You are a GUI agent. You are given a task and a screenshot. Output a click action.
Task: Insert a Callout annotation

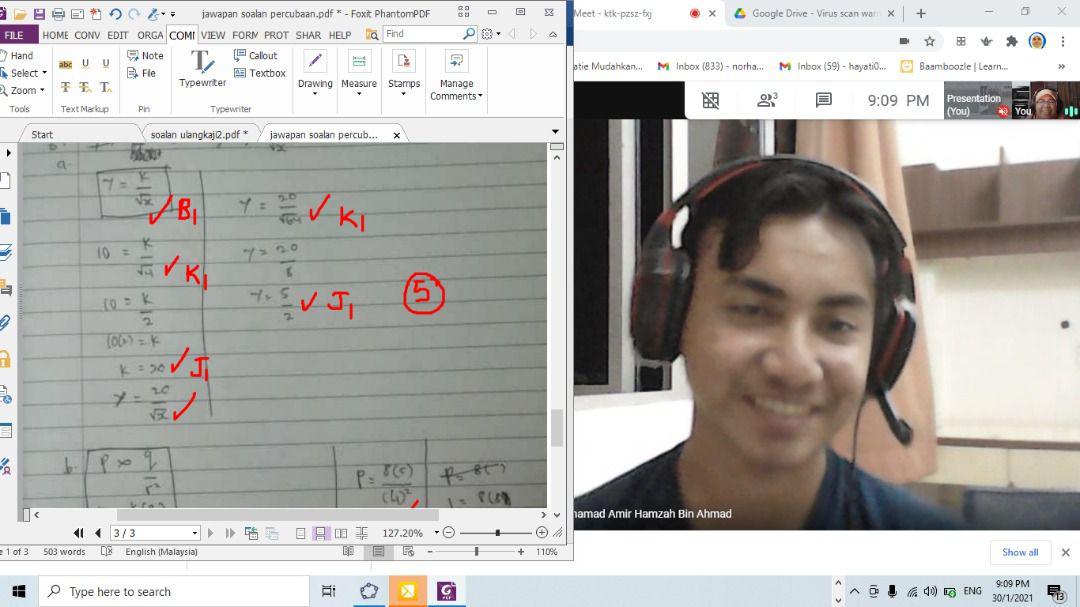point(256,55)
